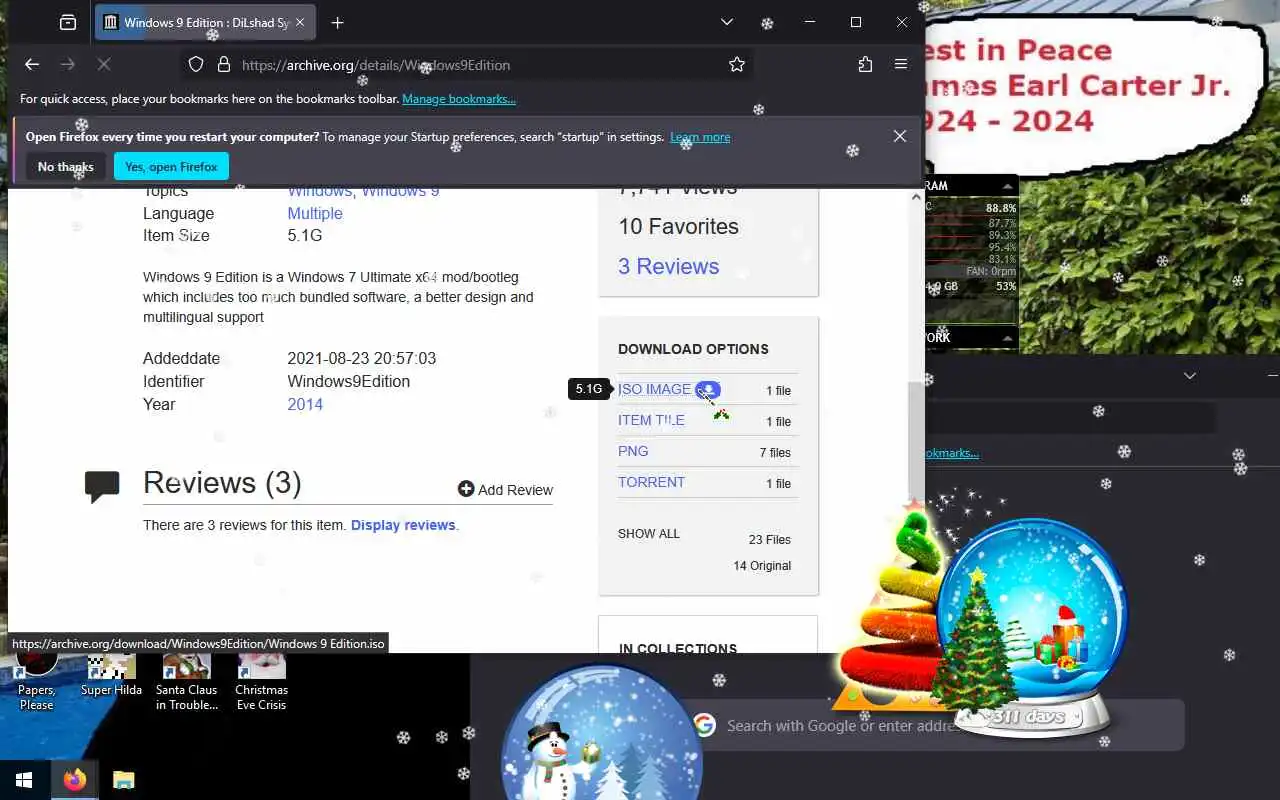This screenshot has width=1280, height=800.
Task: Focus the archive.org URL address field
Action: [x=480, y=65]
